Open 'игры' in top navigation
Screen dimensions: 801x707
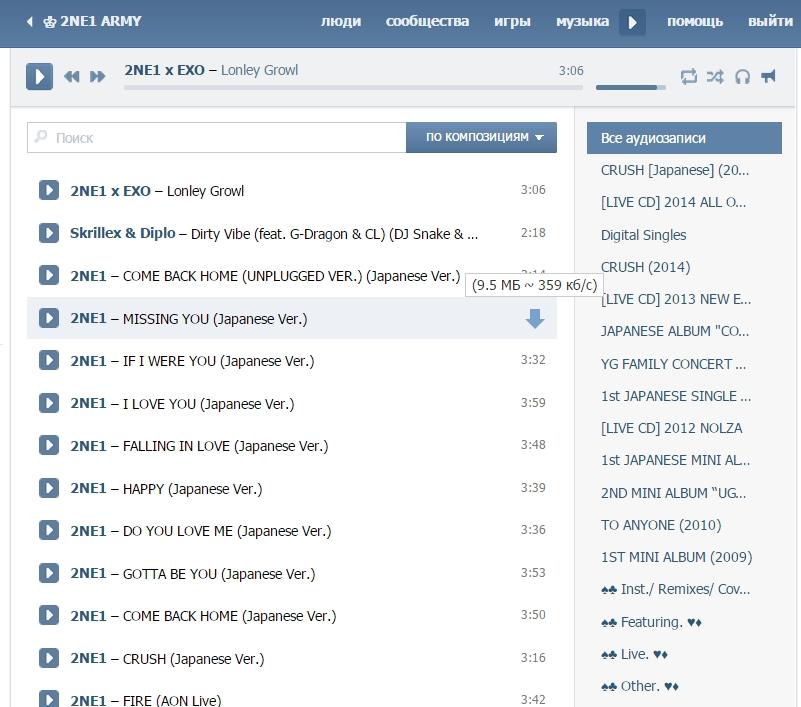click(512, 21)
